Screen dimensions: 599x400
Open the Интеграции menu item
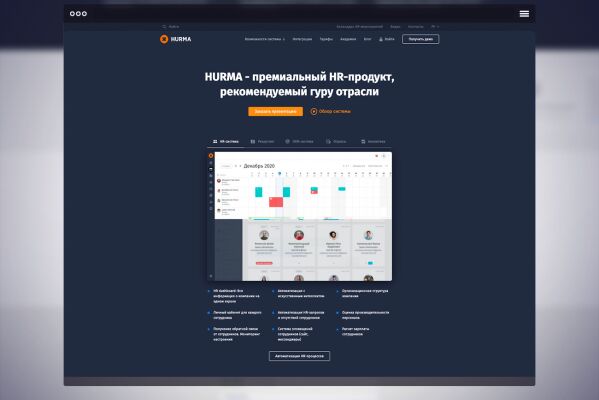click(x=302, y=39)
